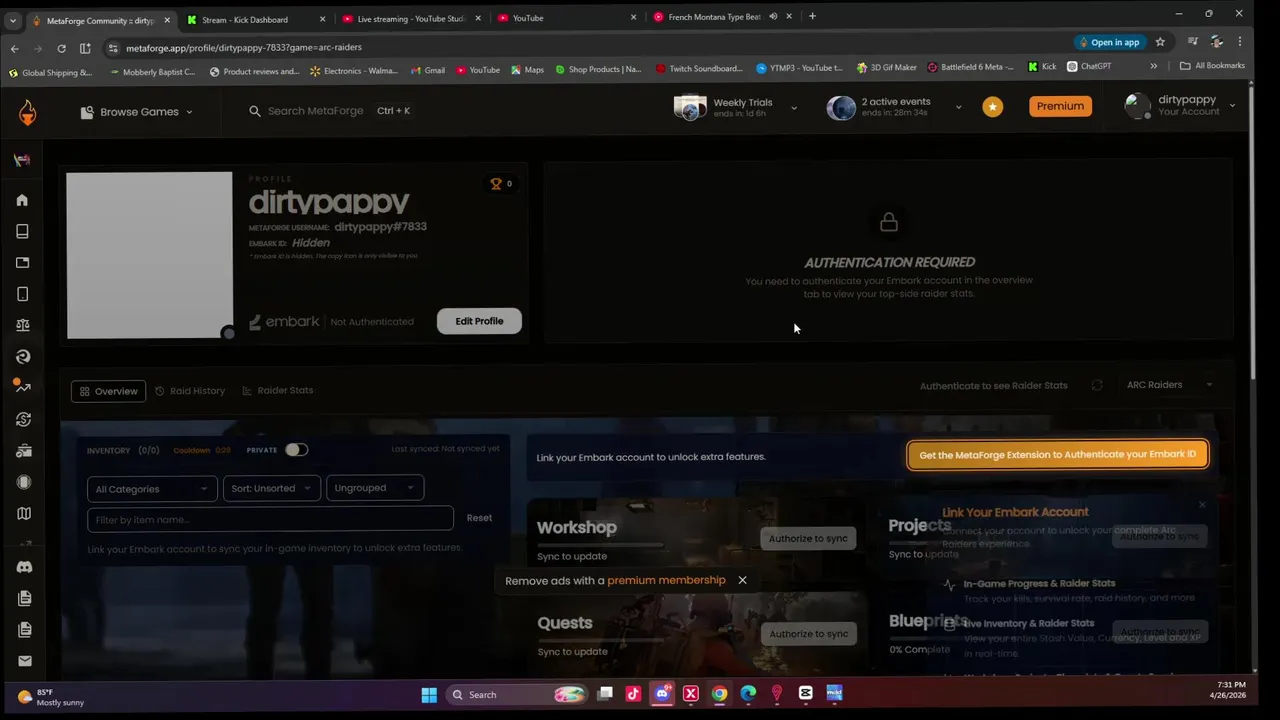The height and width of the screenshot is (720, 1280).
Task: Mute the French Montana tab audio icon
Action: (x=772, y=17)
